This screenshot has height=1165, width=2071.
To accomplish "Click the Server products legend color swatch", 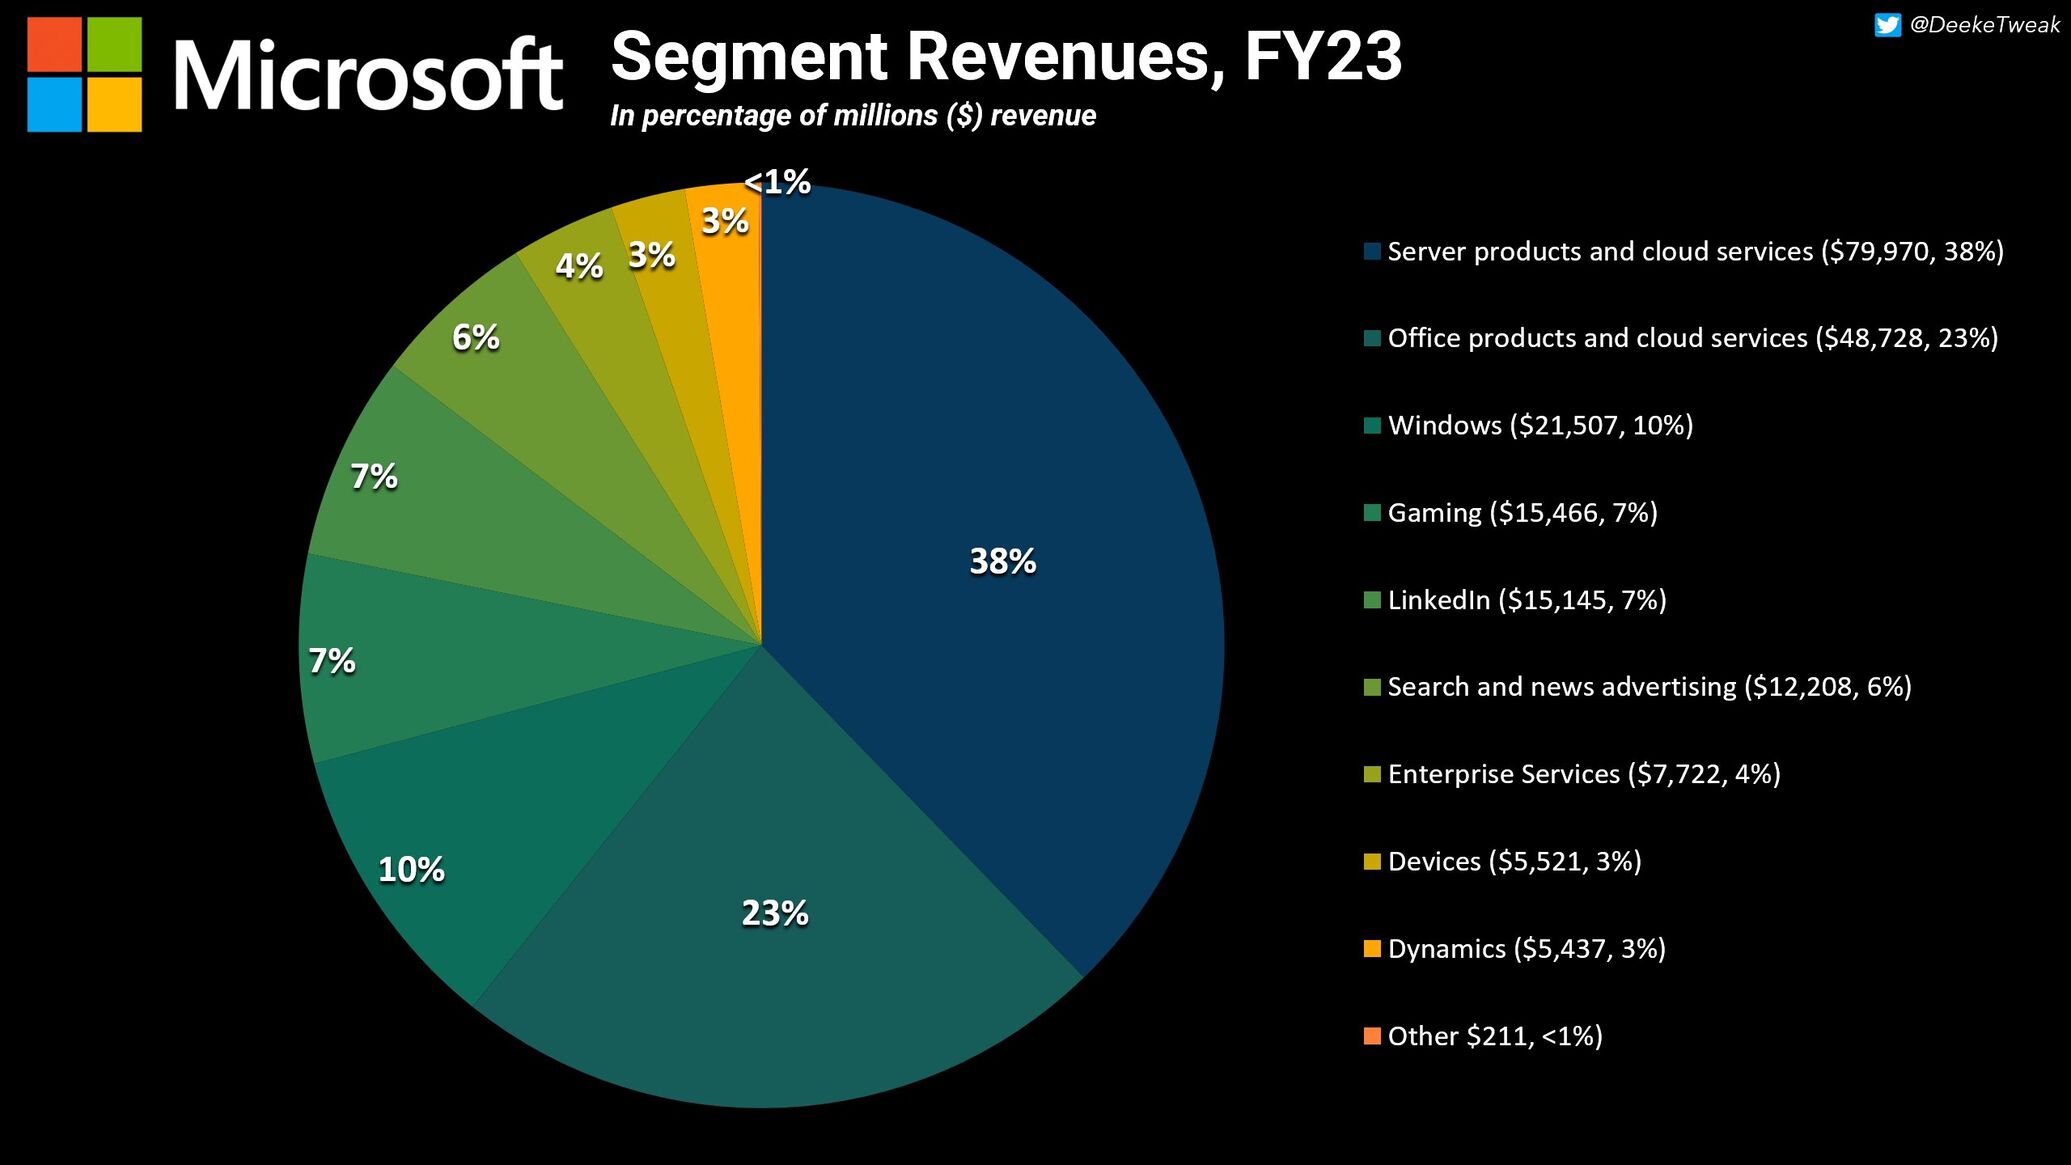I will 1372,251.
